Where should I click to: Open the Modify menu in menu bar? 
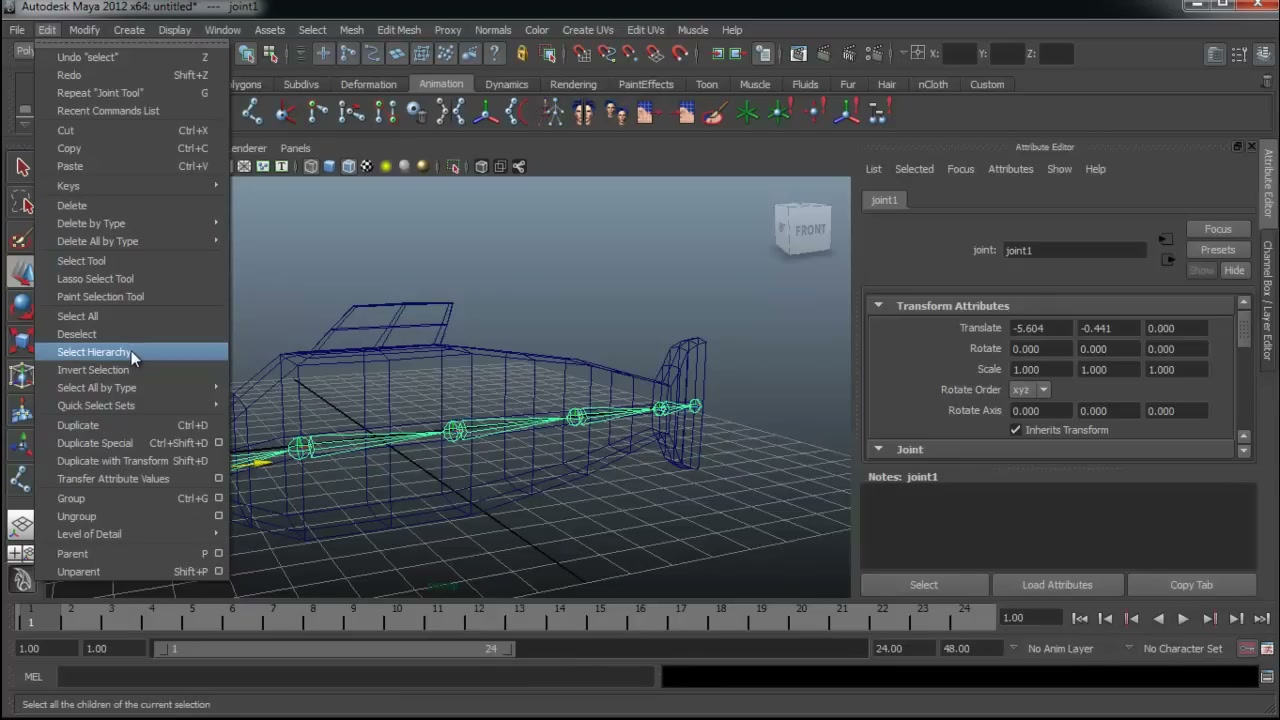(84, 30)
